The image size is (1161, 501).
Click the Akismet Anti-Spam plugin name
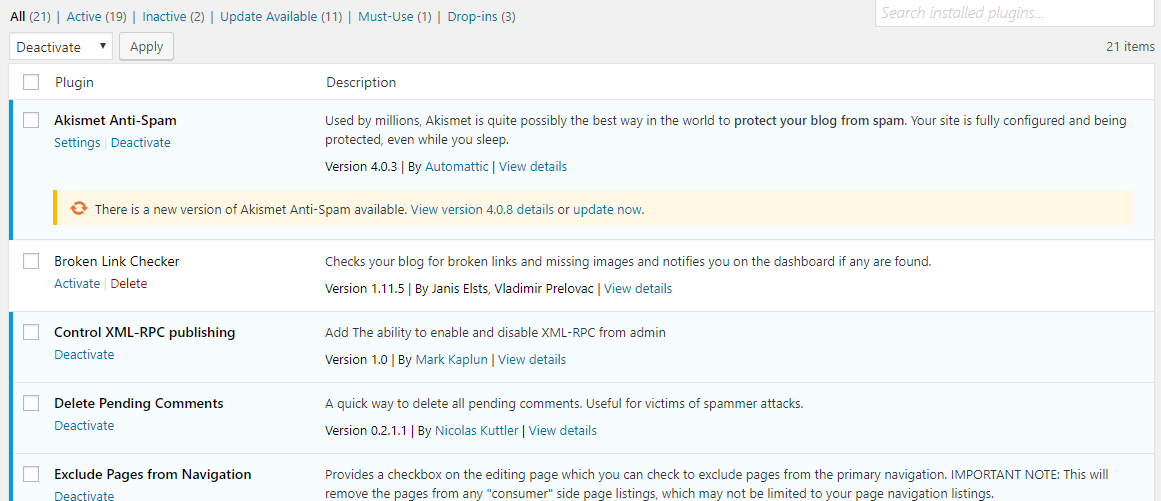(x=116, y=120)
